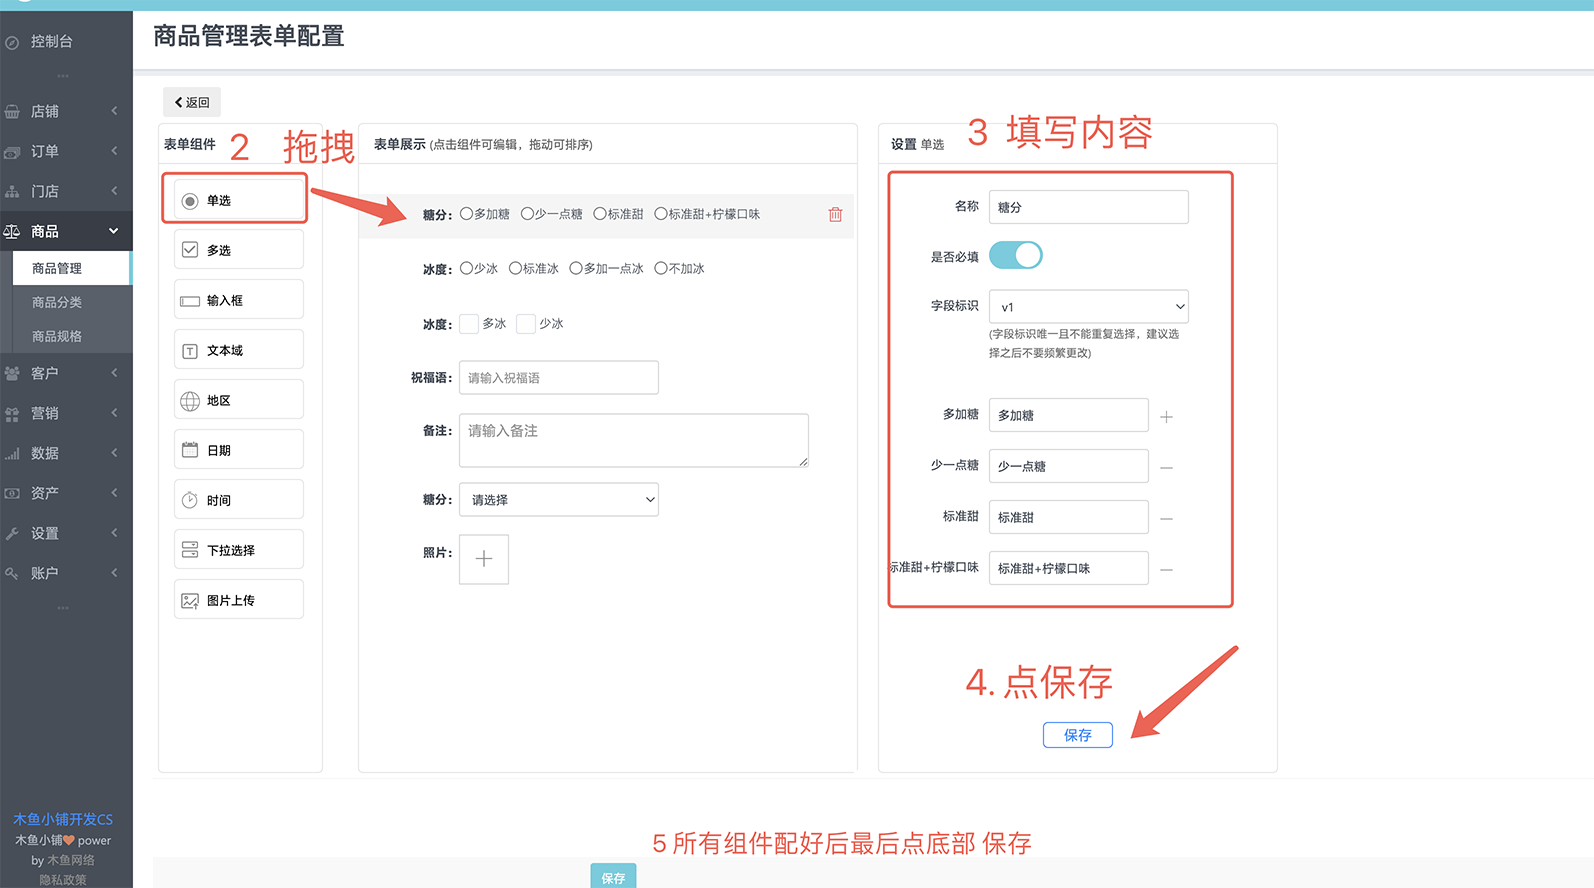The height and width of the screenshot is (888, 1594).
Task: Open the 字段标识 v1 dropdown
Action: (x=1088, y=307)
